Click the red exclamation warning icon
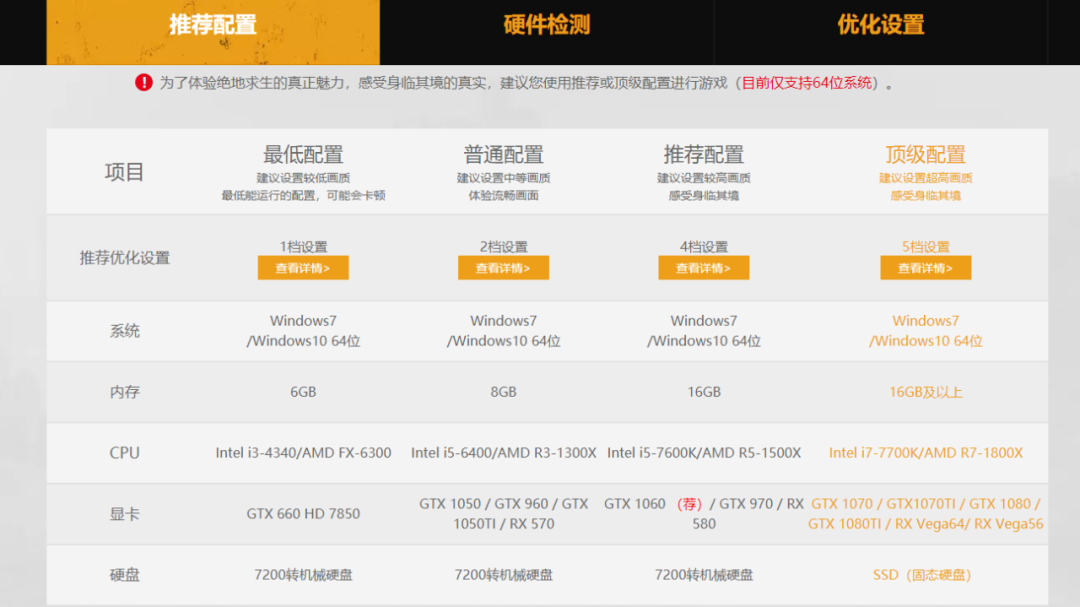 coord(143,83)
